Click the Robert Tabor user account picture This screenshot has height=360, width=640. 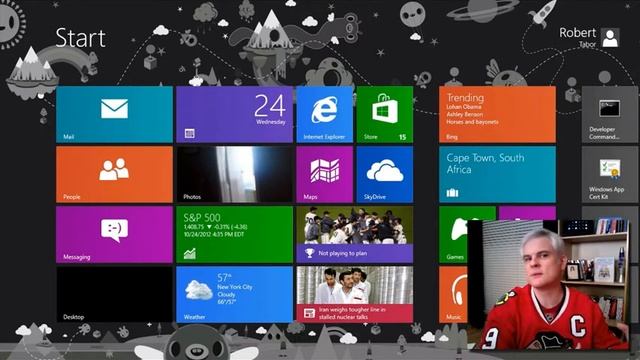[610, 38]
